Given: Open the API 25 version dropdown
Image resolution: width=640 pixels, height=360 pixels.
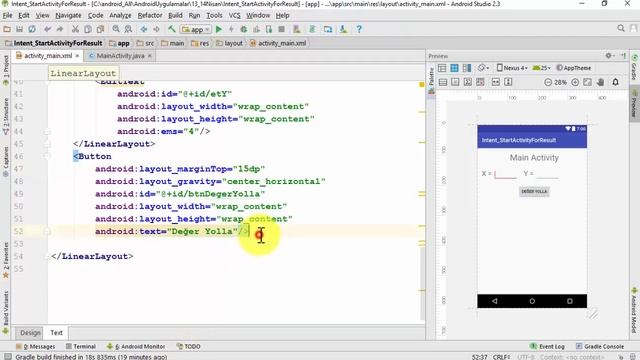Looking at the screenshot, I should (x=542, y=68).
